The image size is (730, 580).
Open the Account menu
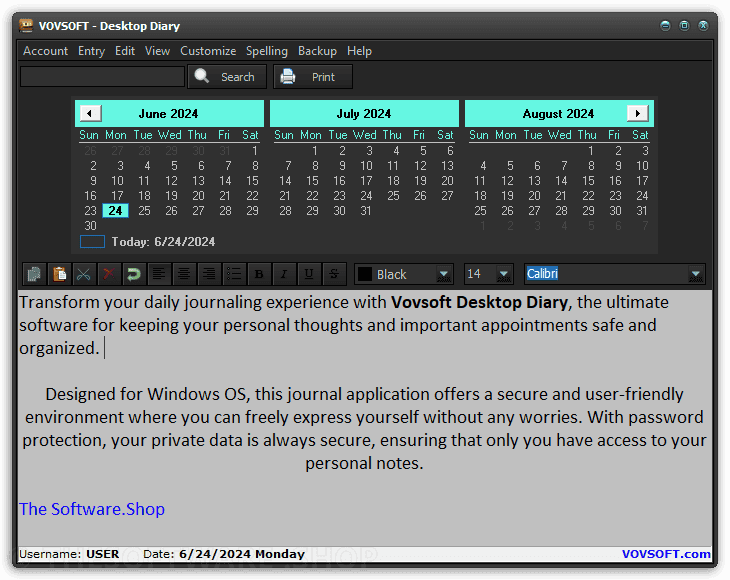(x=46, y=51)
